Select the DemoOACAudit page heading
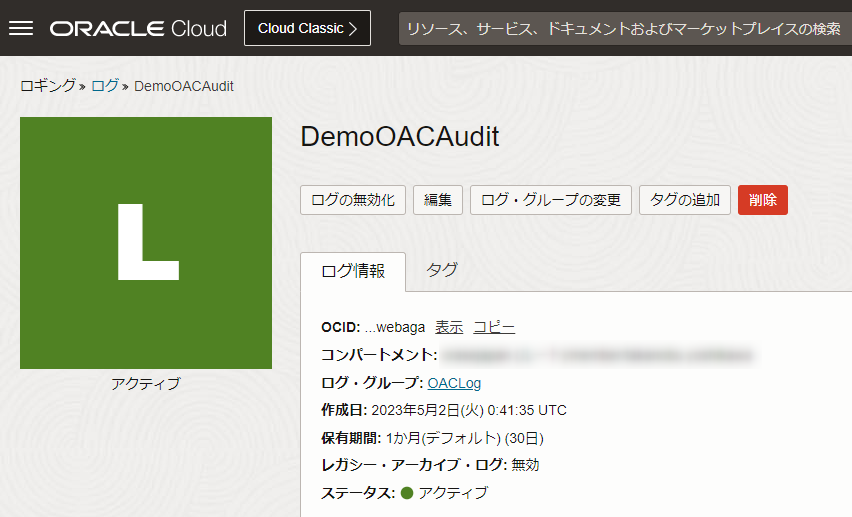This screenshot has width=852, height=517. [399, 136]
